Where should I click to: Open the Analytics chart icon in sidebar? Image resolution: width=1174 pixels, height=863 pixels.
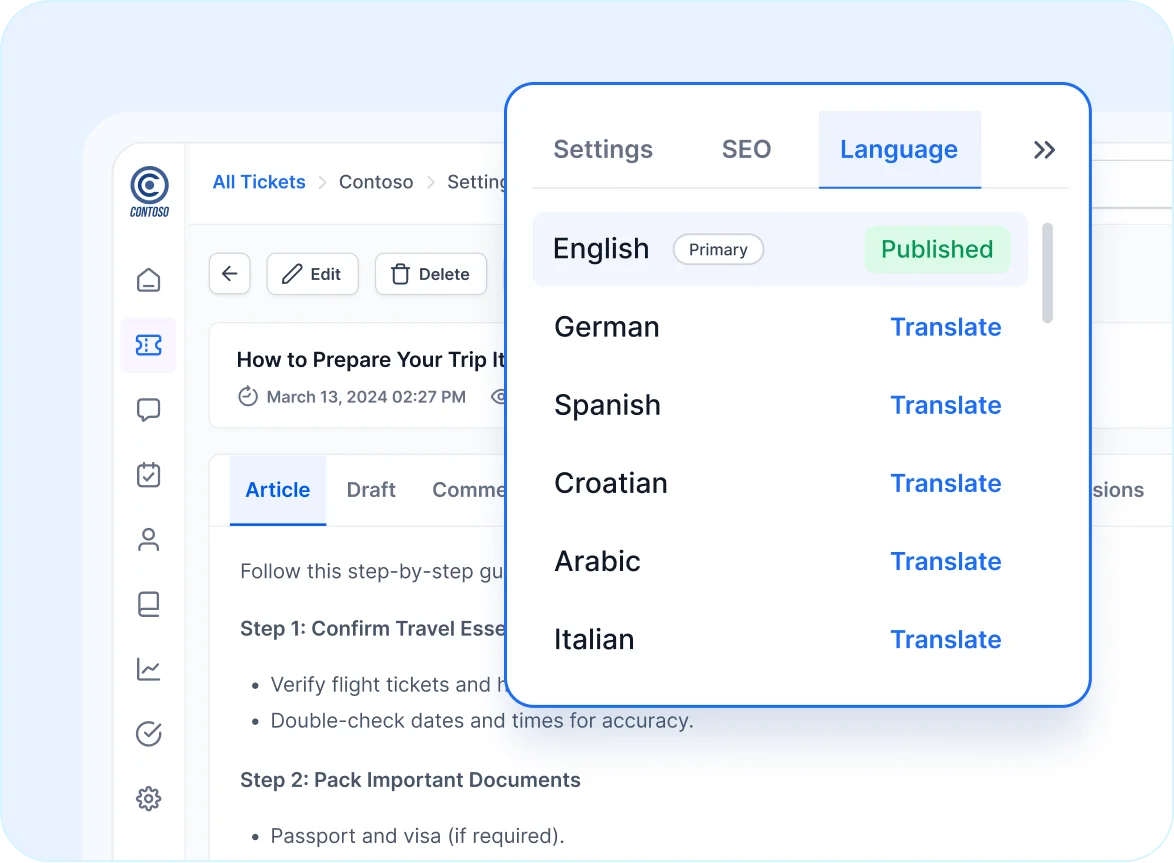[x=148, y=669]
